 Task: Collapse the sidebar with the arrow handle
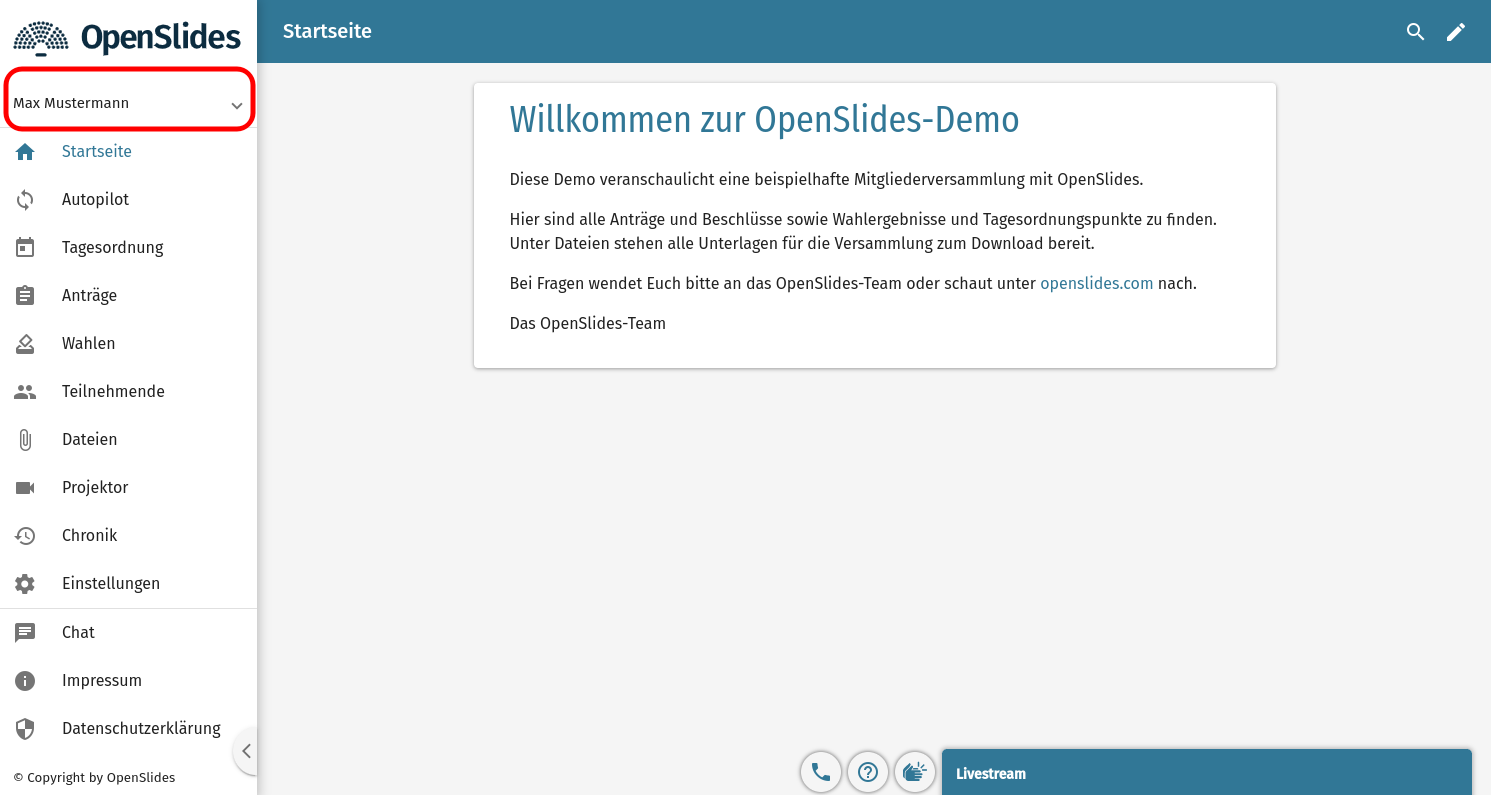tap(246, 751)
